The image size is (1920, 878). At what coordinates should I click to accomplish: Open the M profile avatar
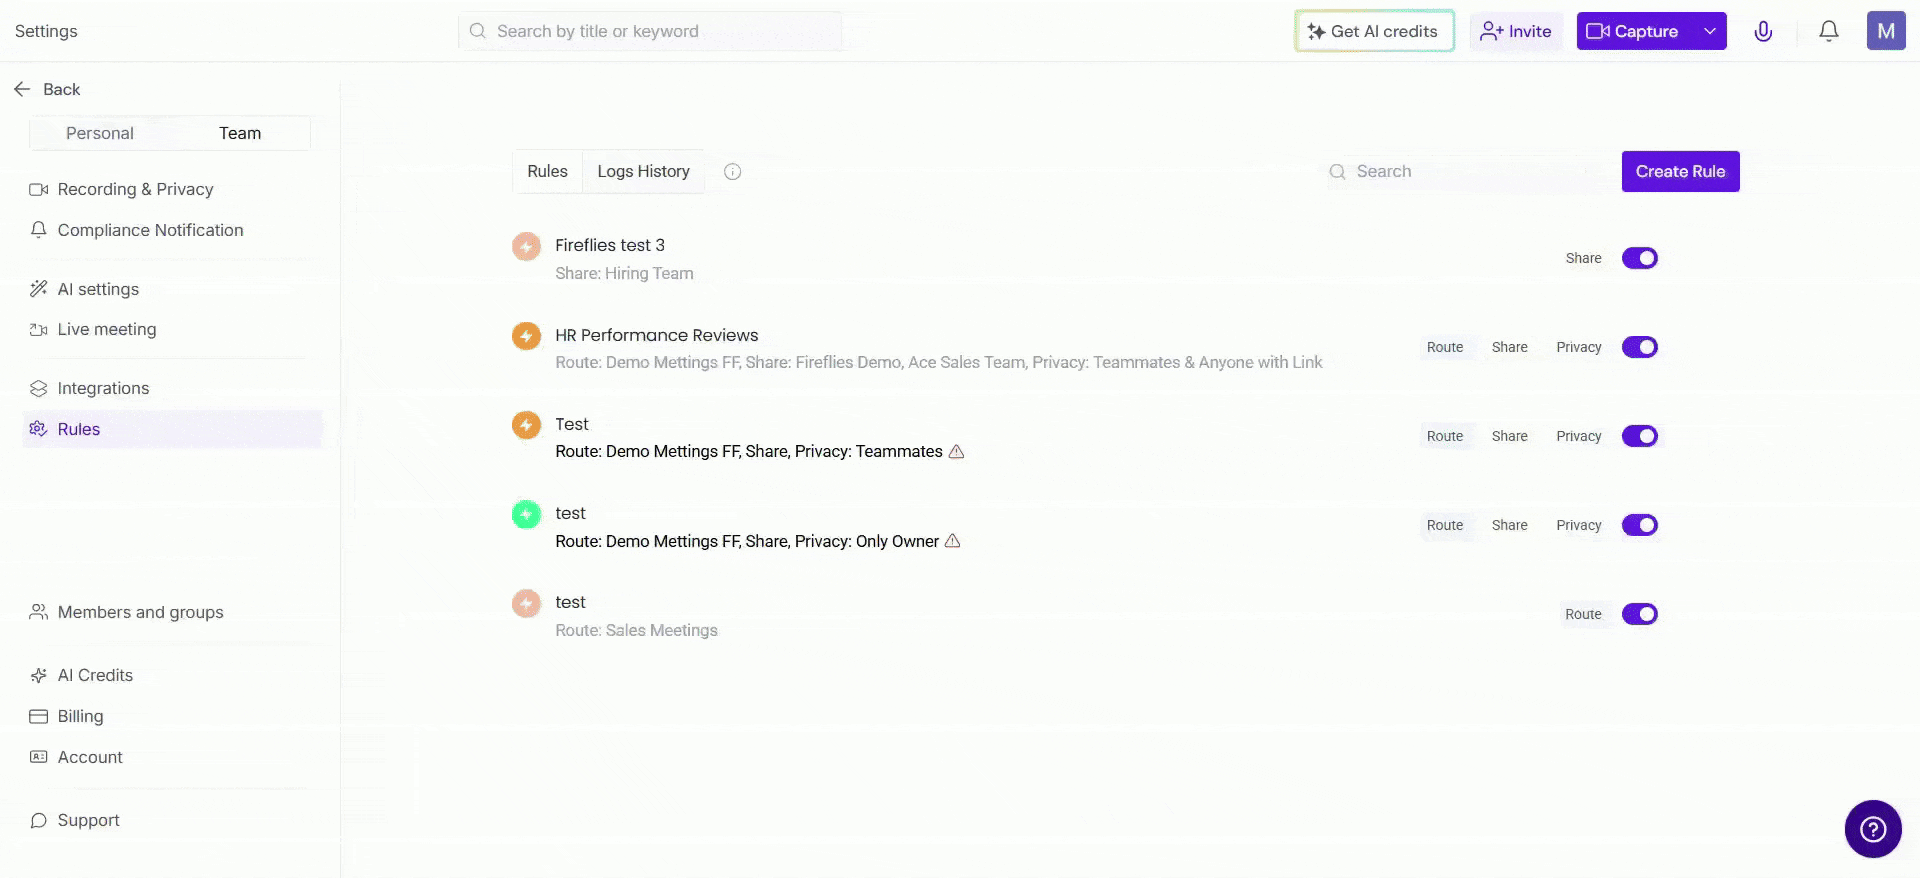[1886, 31]
